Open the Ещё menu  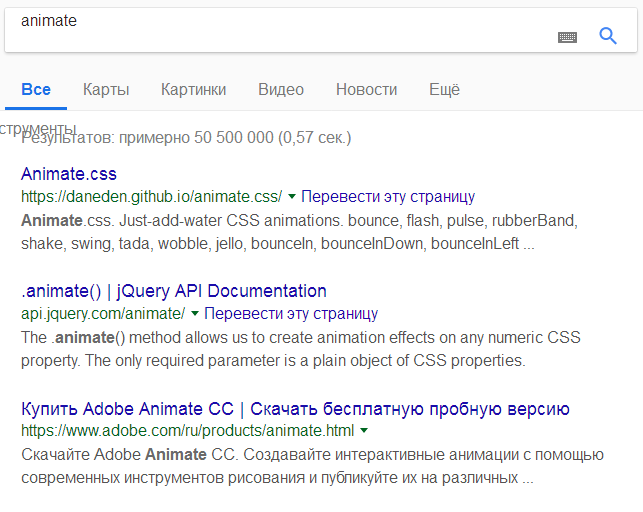coord(444,90)
